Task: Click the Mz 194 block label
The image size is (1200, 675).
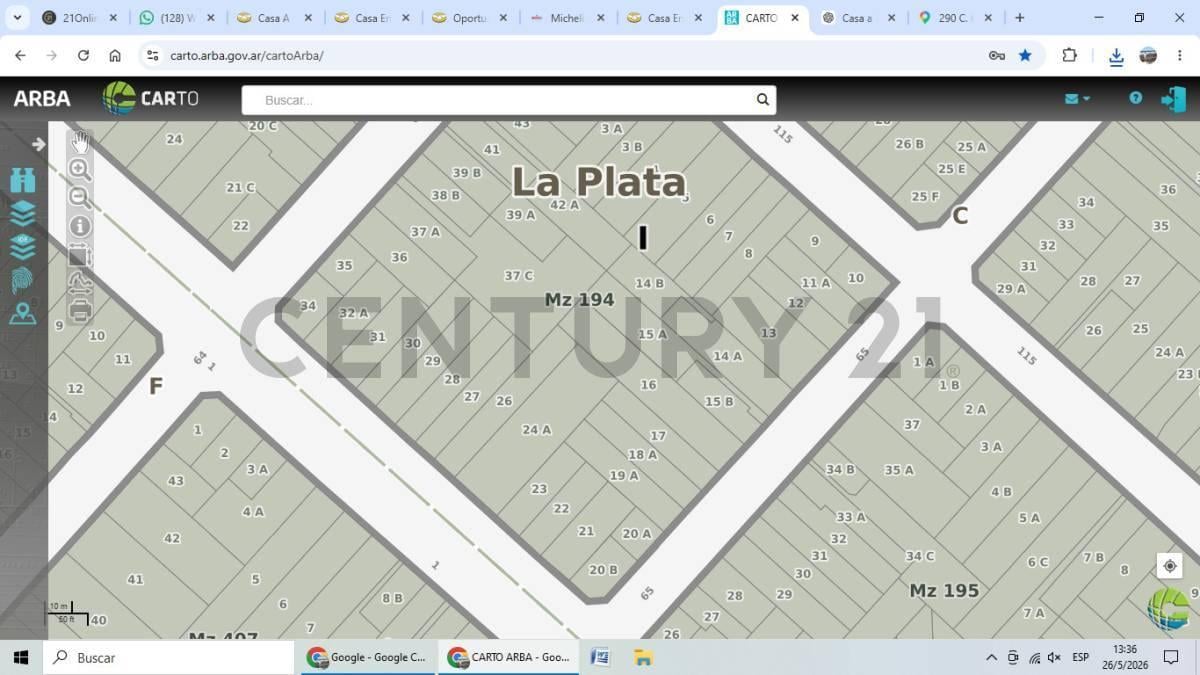Action: (x=579, y=299)
